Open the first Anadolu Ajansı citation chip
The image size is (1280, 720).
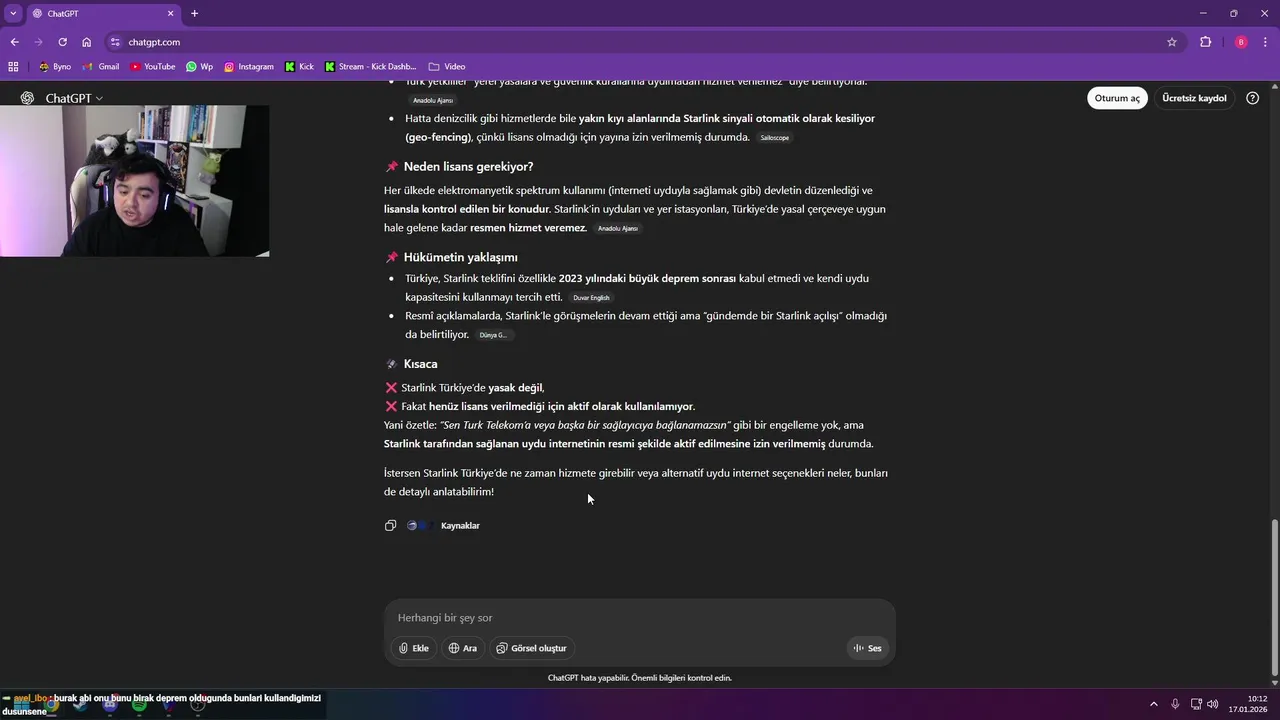[x=433, y=100]
